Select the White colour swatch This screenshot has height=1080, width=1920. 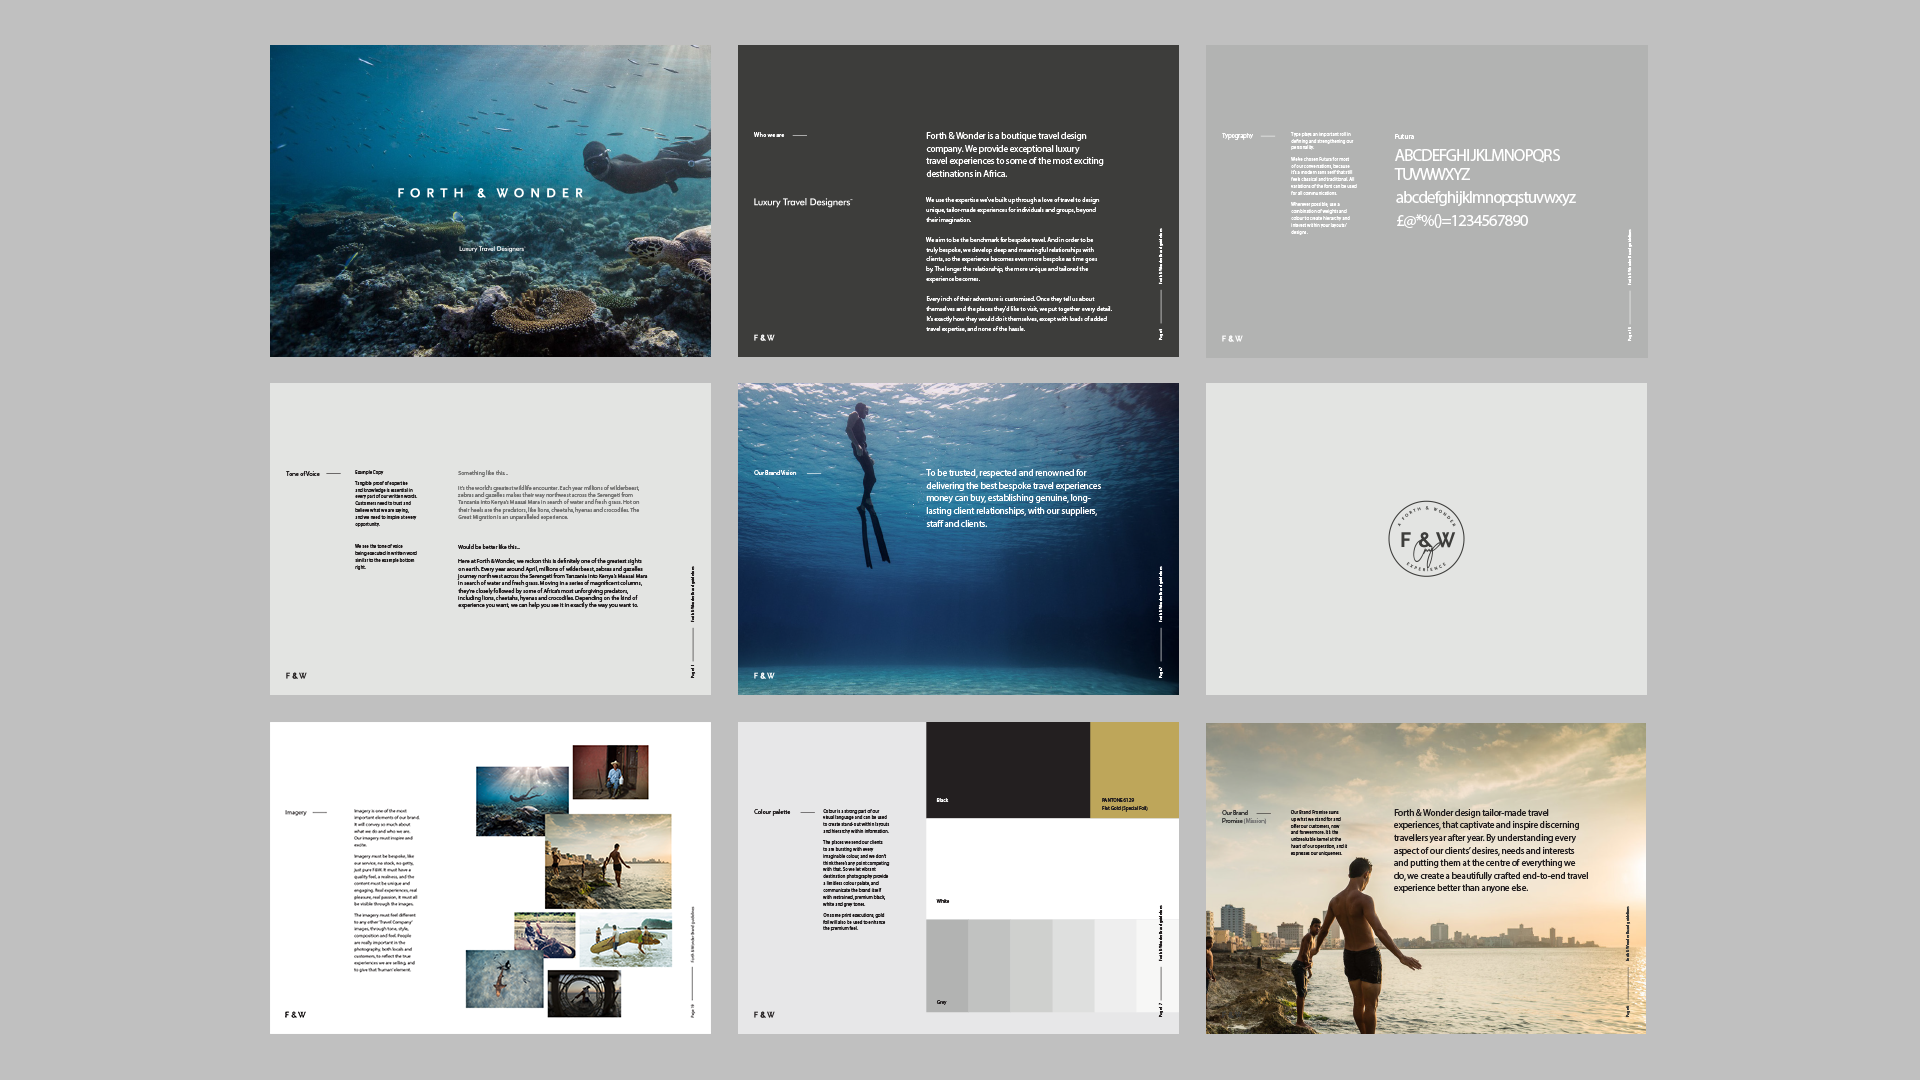coord(1052,868)
